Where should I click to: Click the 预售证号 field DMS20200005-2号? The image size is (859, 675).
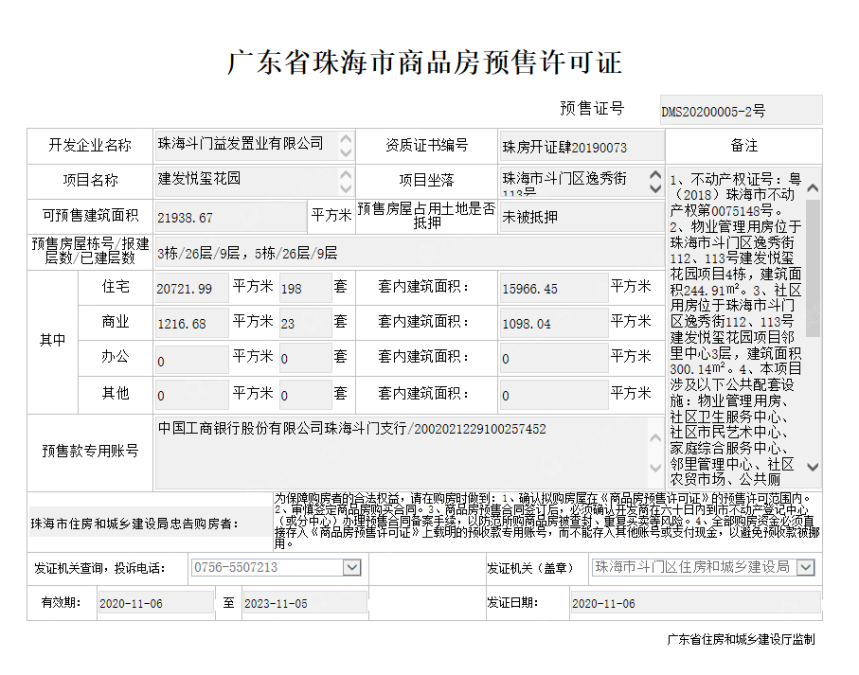click(x=741, y=110)
